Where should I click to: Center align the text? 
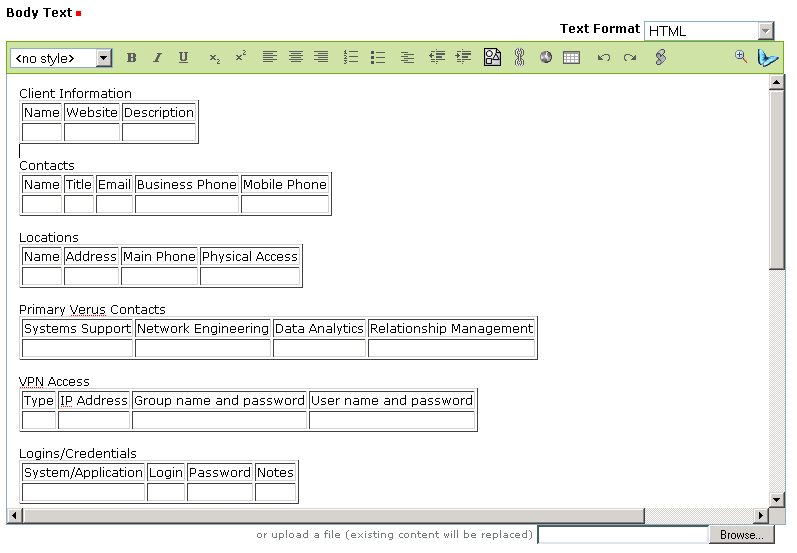[x=296, y=58]
